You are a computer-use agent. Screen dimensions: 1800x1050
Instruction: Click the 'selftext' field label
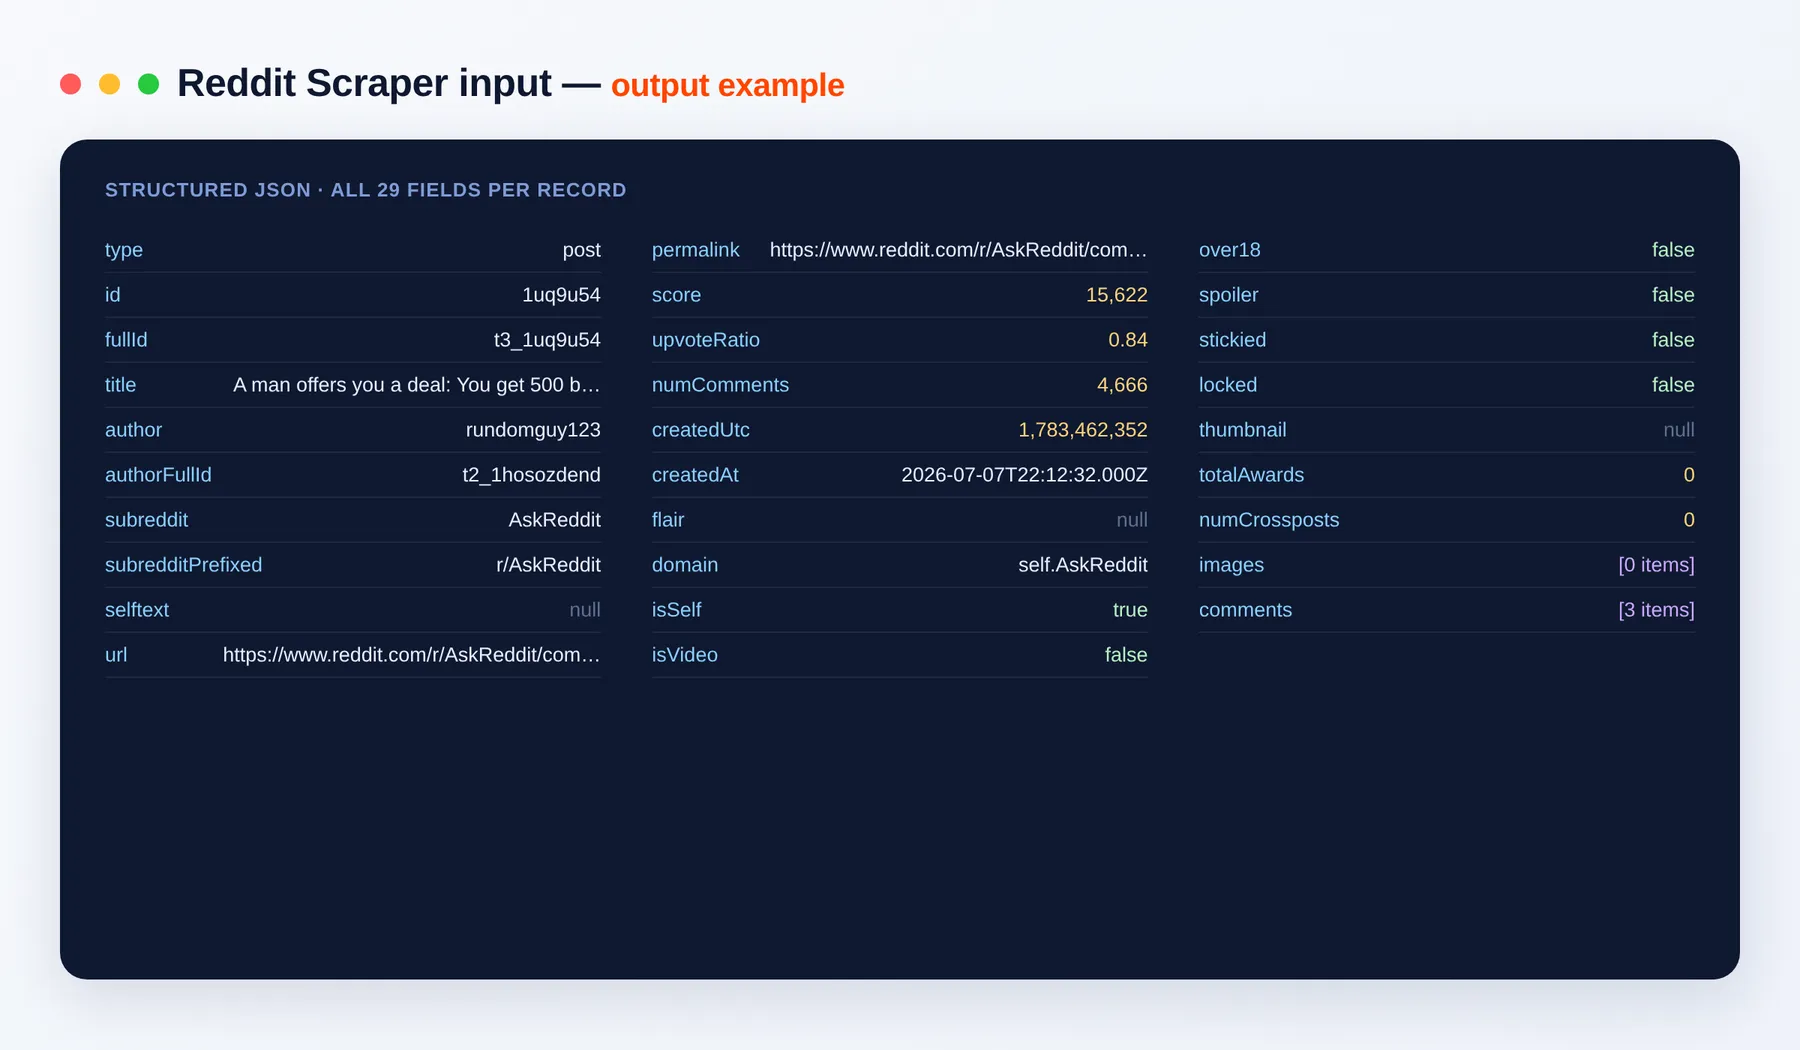tap(137, 610)
